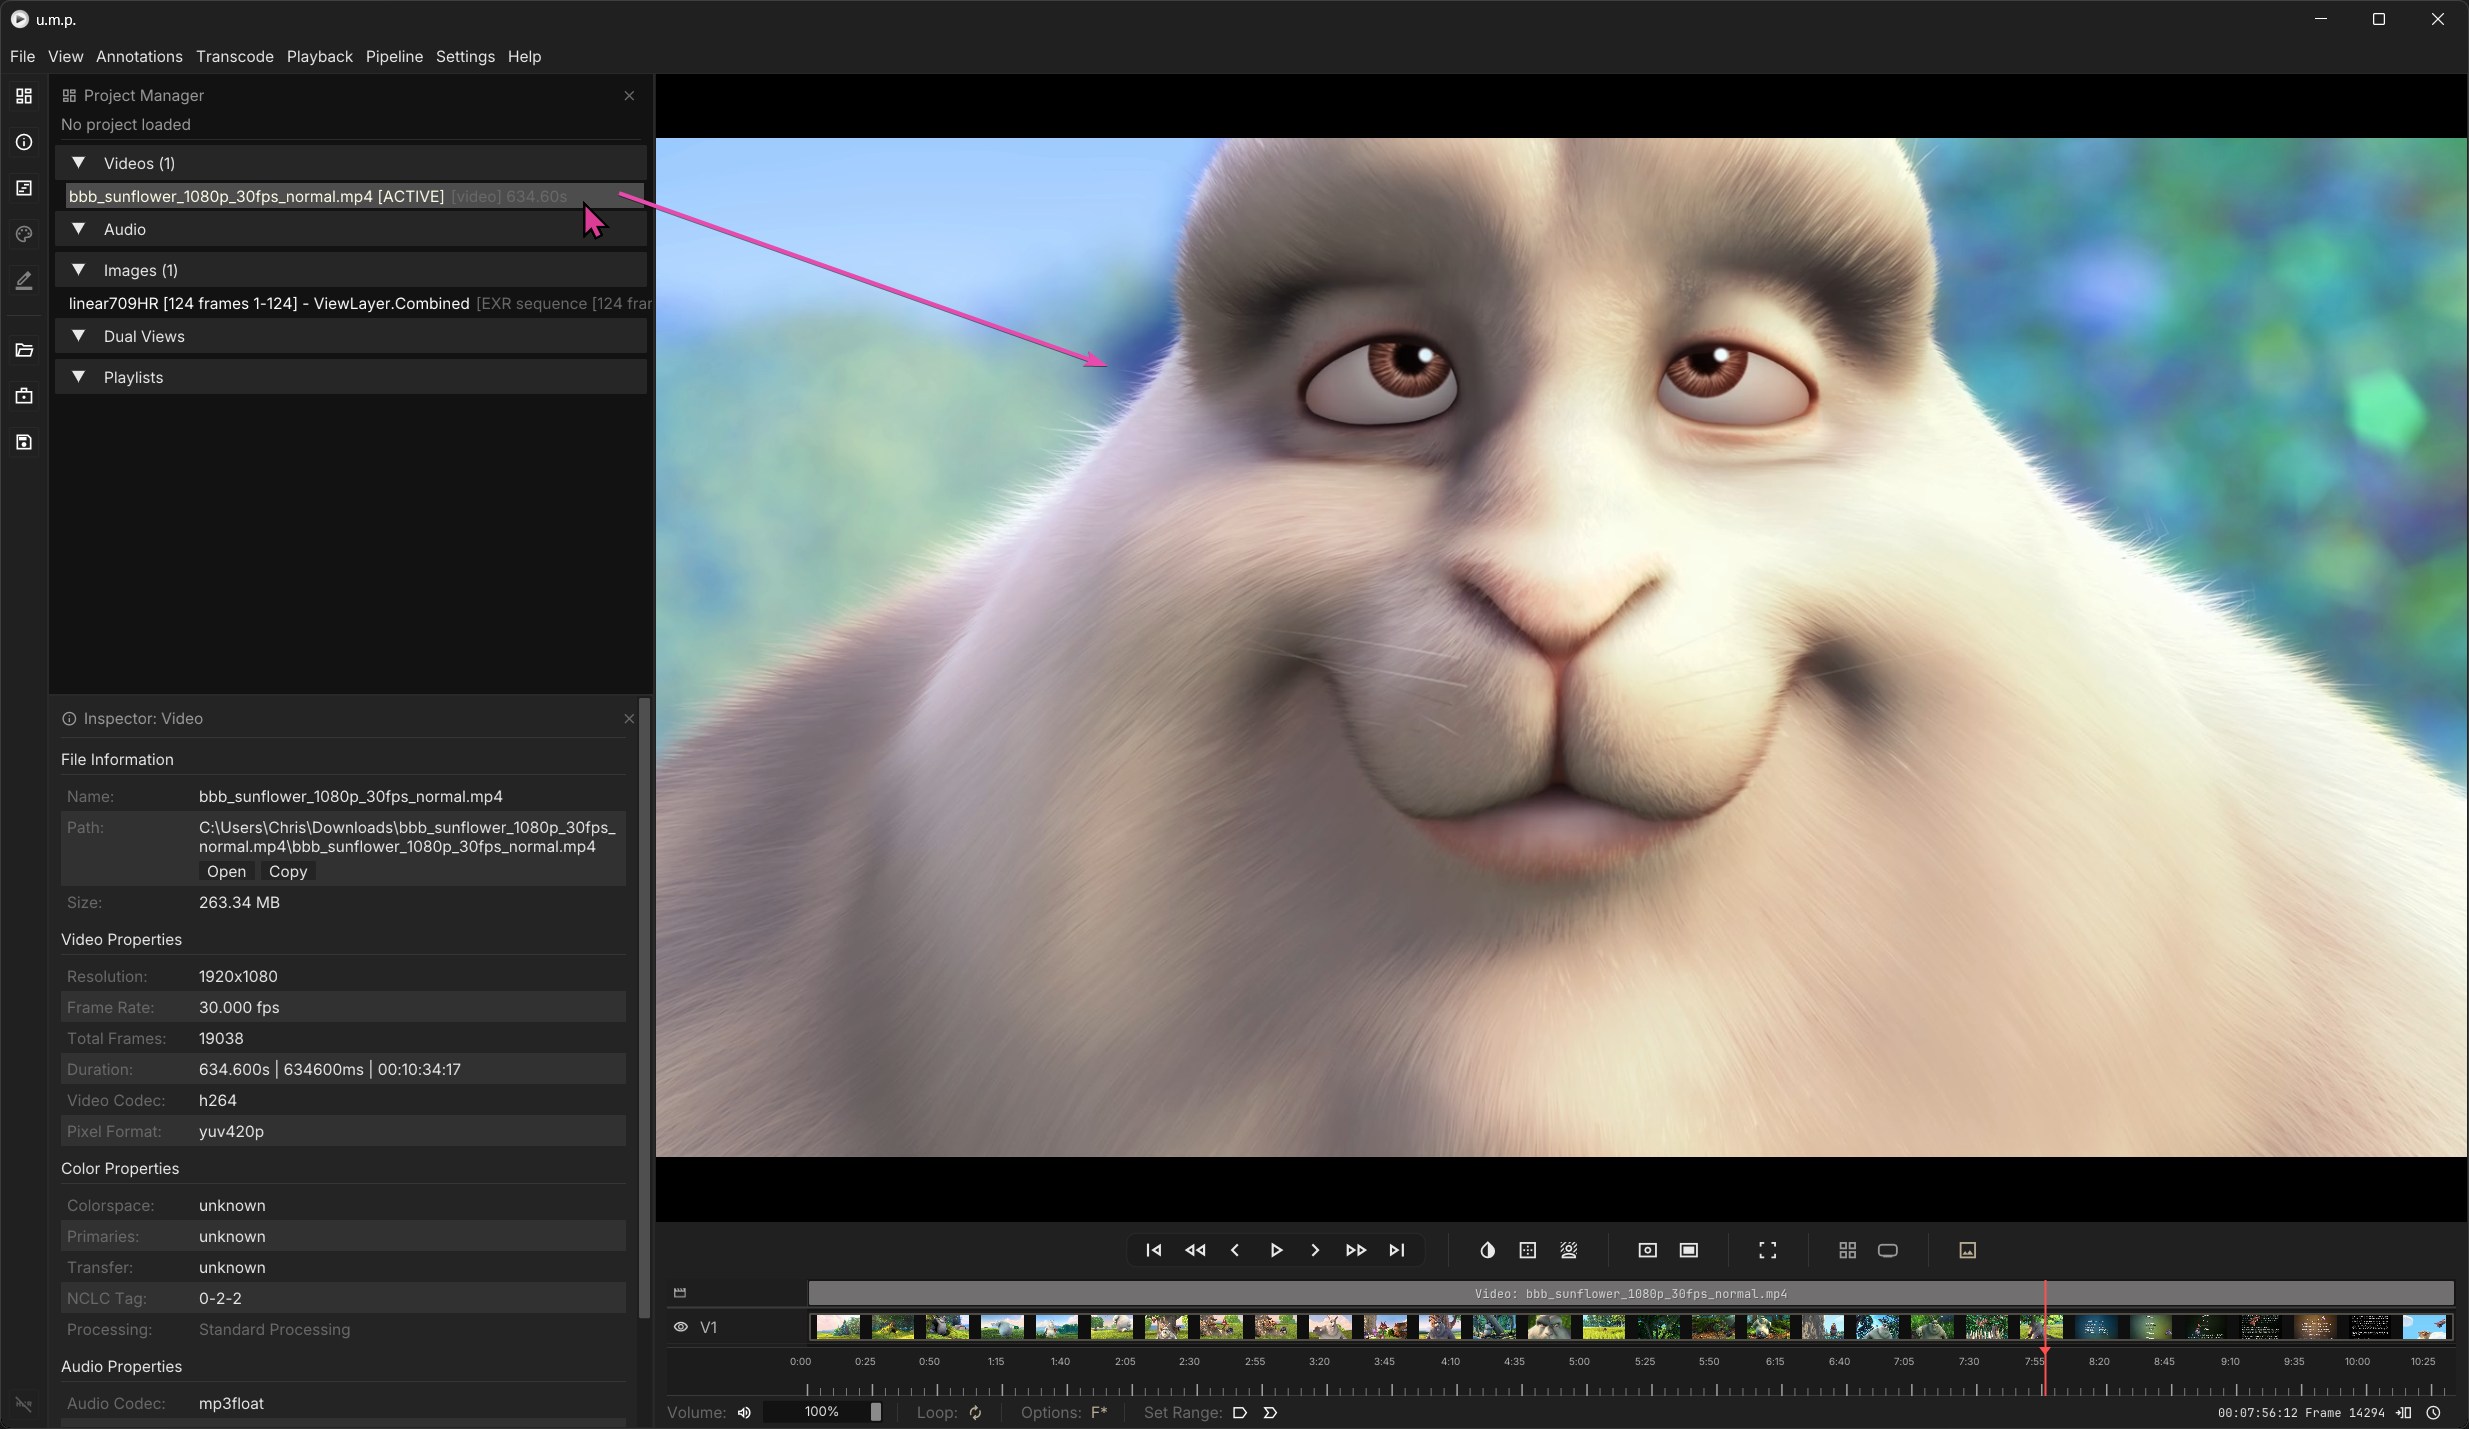Screen dimensions: 2469x1429
Task: Click the fullscreen icon below viewer
Action: 1767,1250
